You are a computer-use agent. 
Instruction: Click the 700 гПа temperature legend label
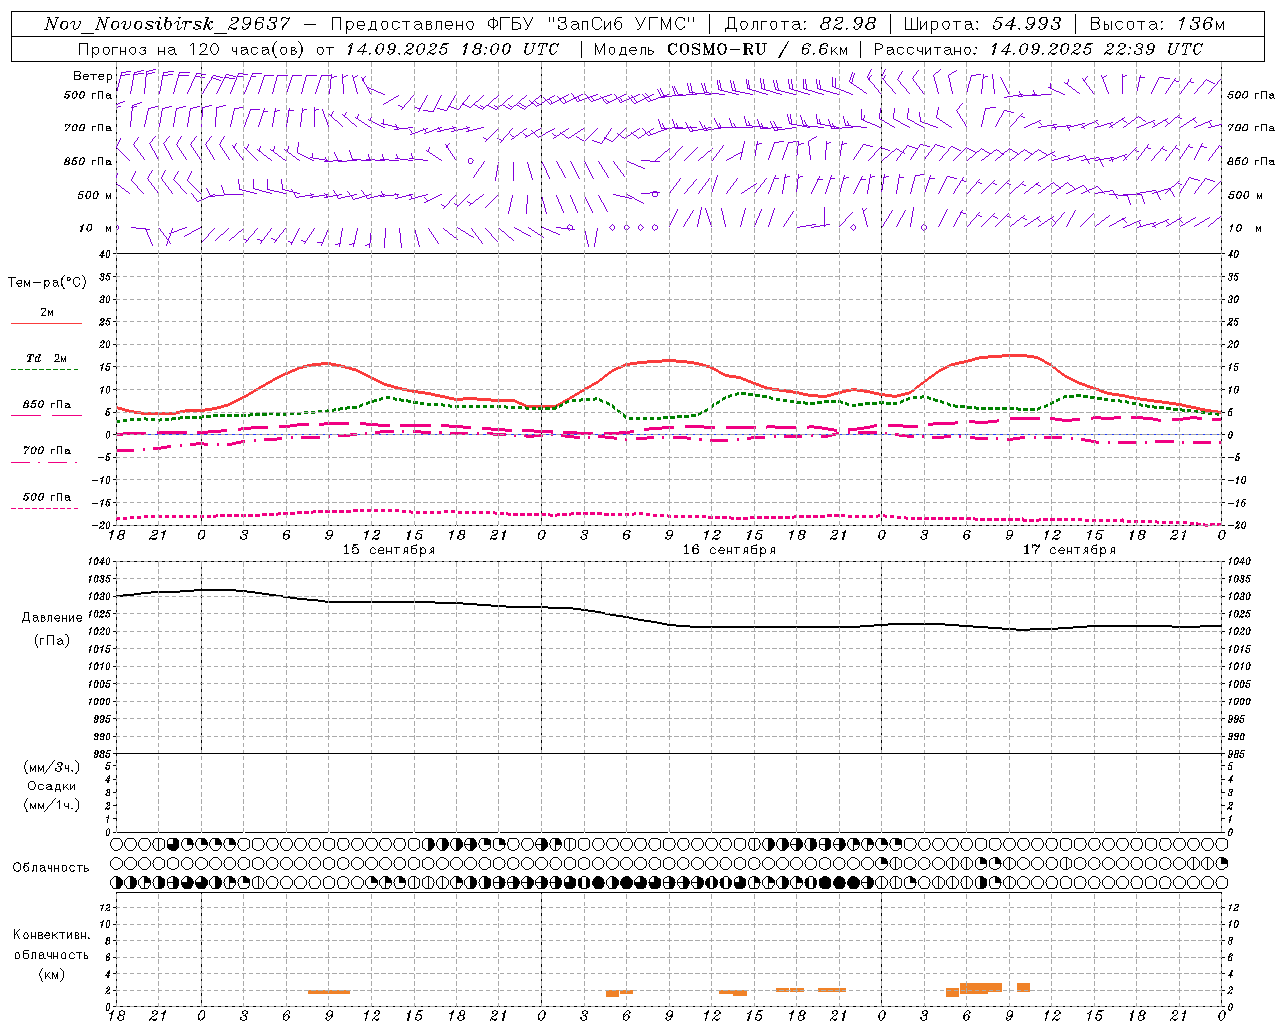(47, 451)
